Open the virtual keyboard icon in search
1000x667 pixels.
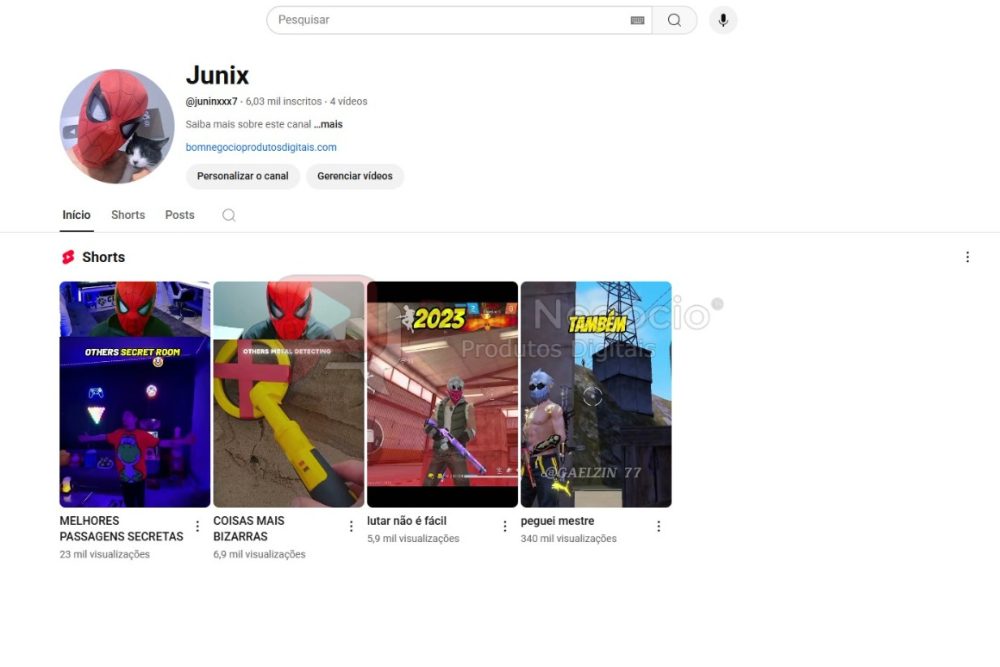pyautogui.click(x=637, y=20)
